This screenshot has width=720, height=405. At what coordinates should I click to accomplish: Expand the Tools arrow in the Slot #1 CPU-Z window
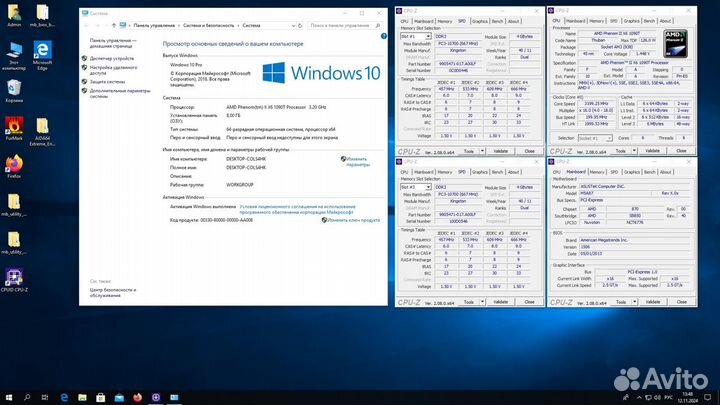click(482, 151)
